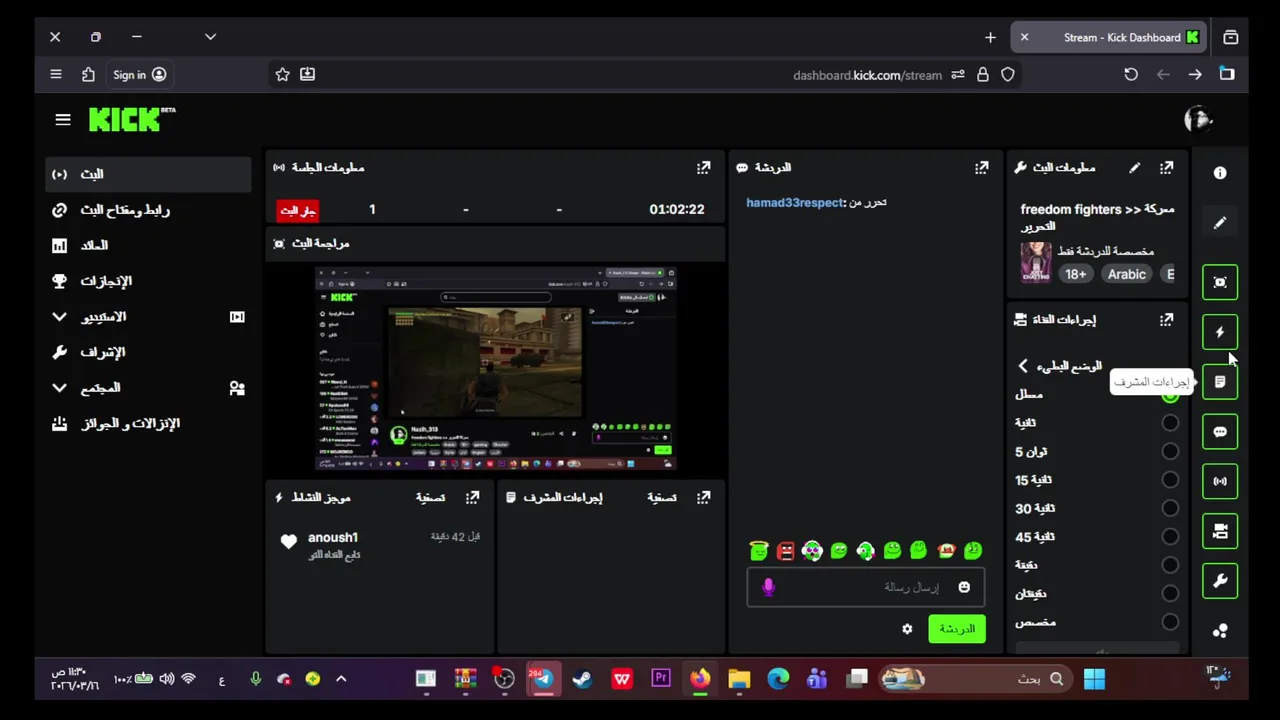Focus the send message (إرسال رسالة) input
The image size is (1280, 720).
(x=866, y=587)
